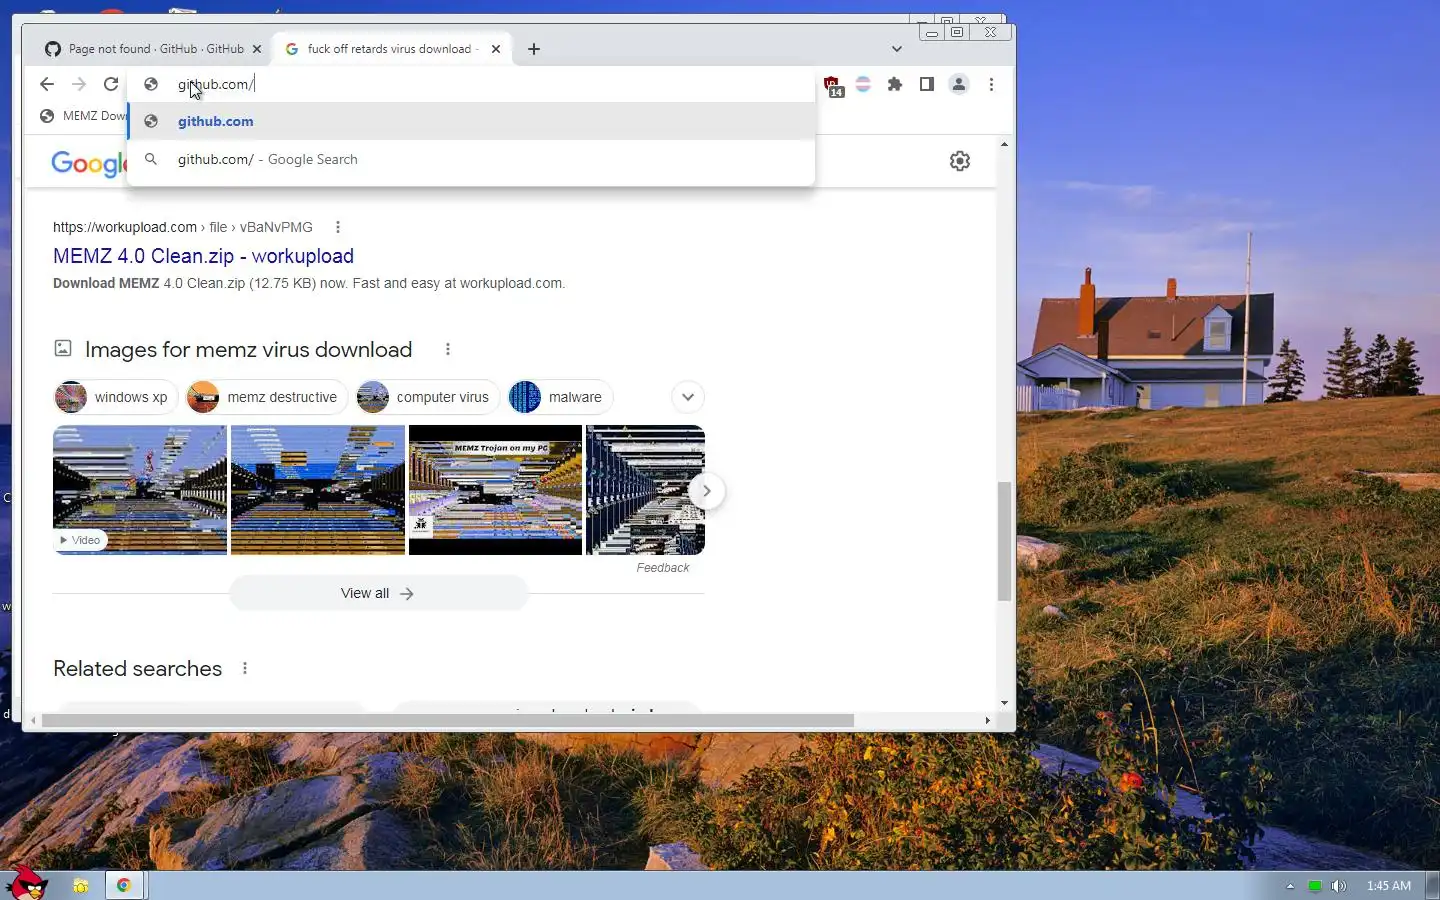Open a new browser tab
The image size is (1440, 900).
coord(534,49)
